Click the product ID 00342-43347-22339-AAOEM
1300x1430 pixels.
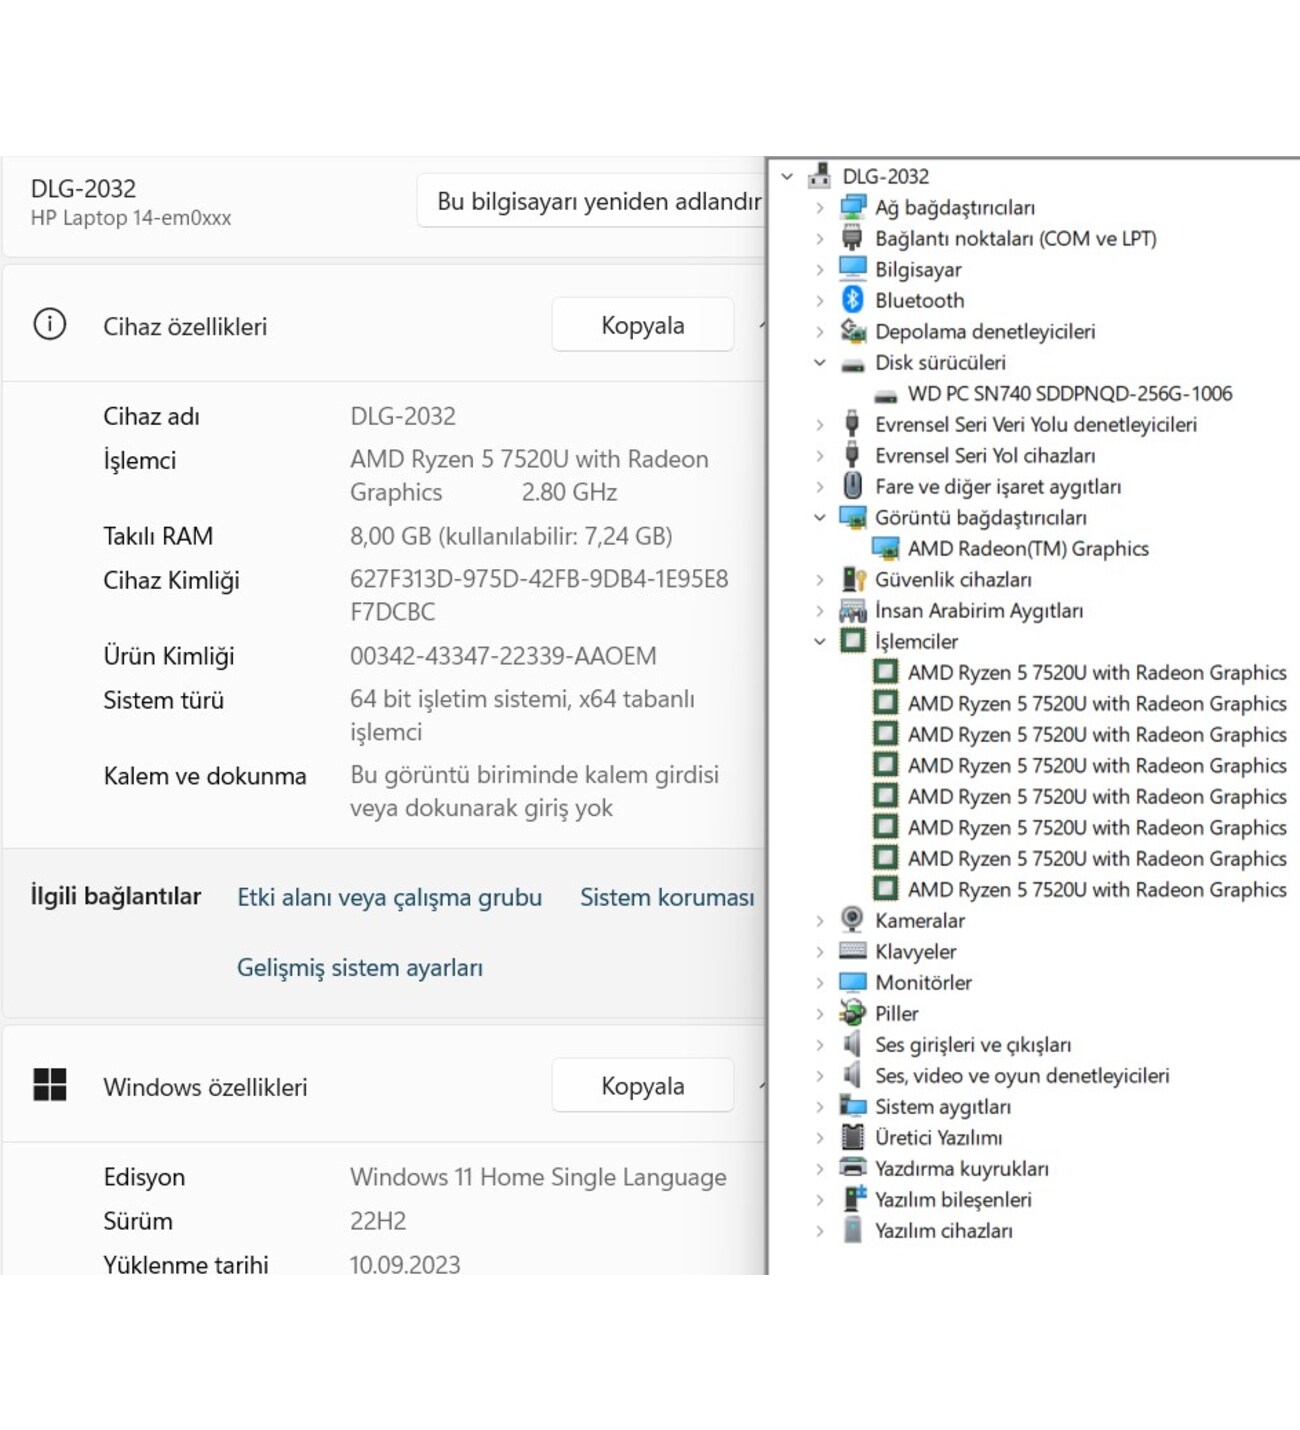(x=503, y=656)
